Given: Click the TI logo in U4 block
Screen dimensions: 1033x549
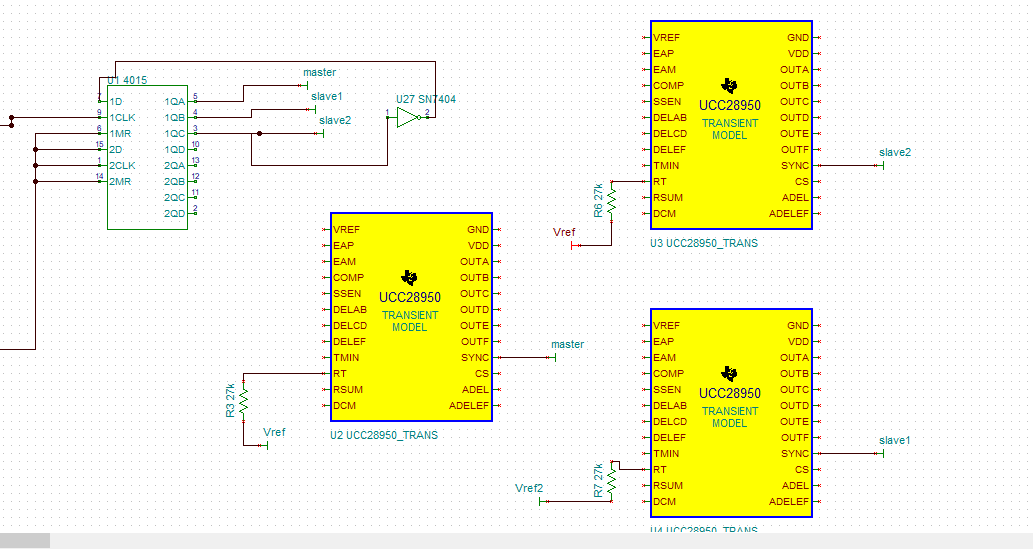Looking at the screenshot, I should pyautogui.click(x=729, y=373).
